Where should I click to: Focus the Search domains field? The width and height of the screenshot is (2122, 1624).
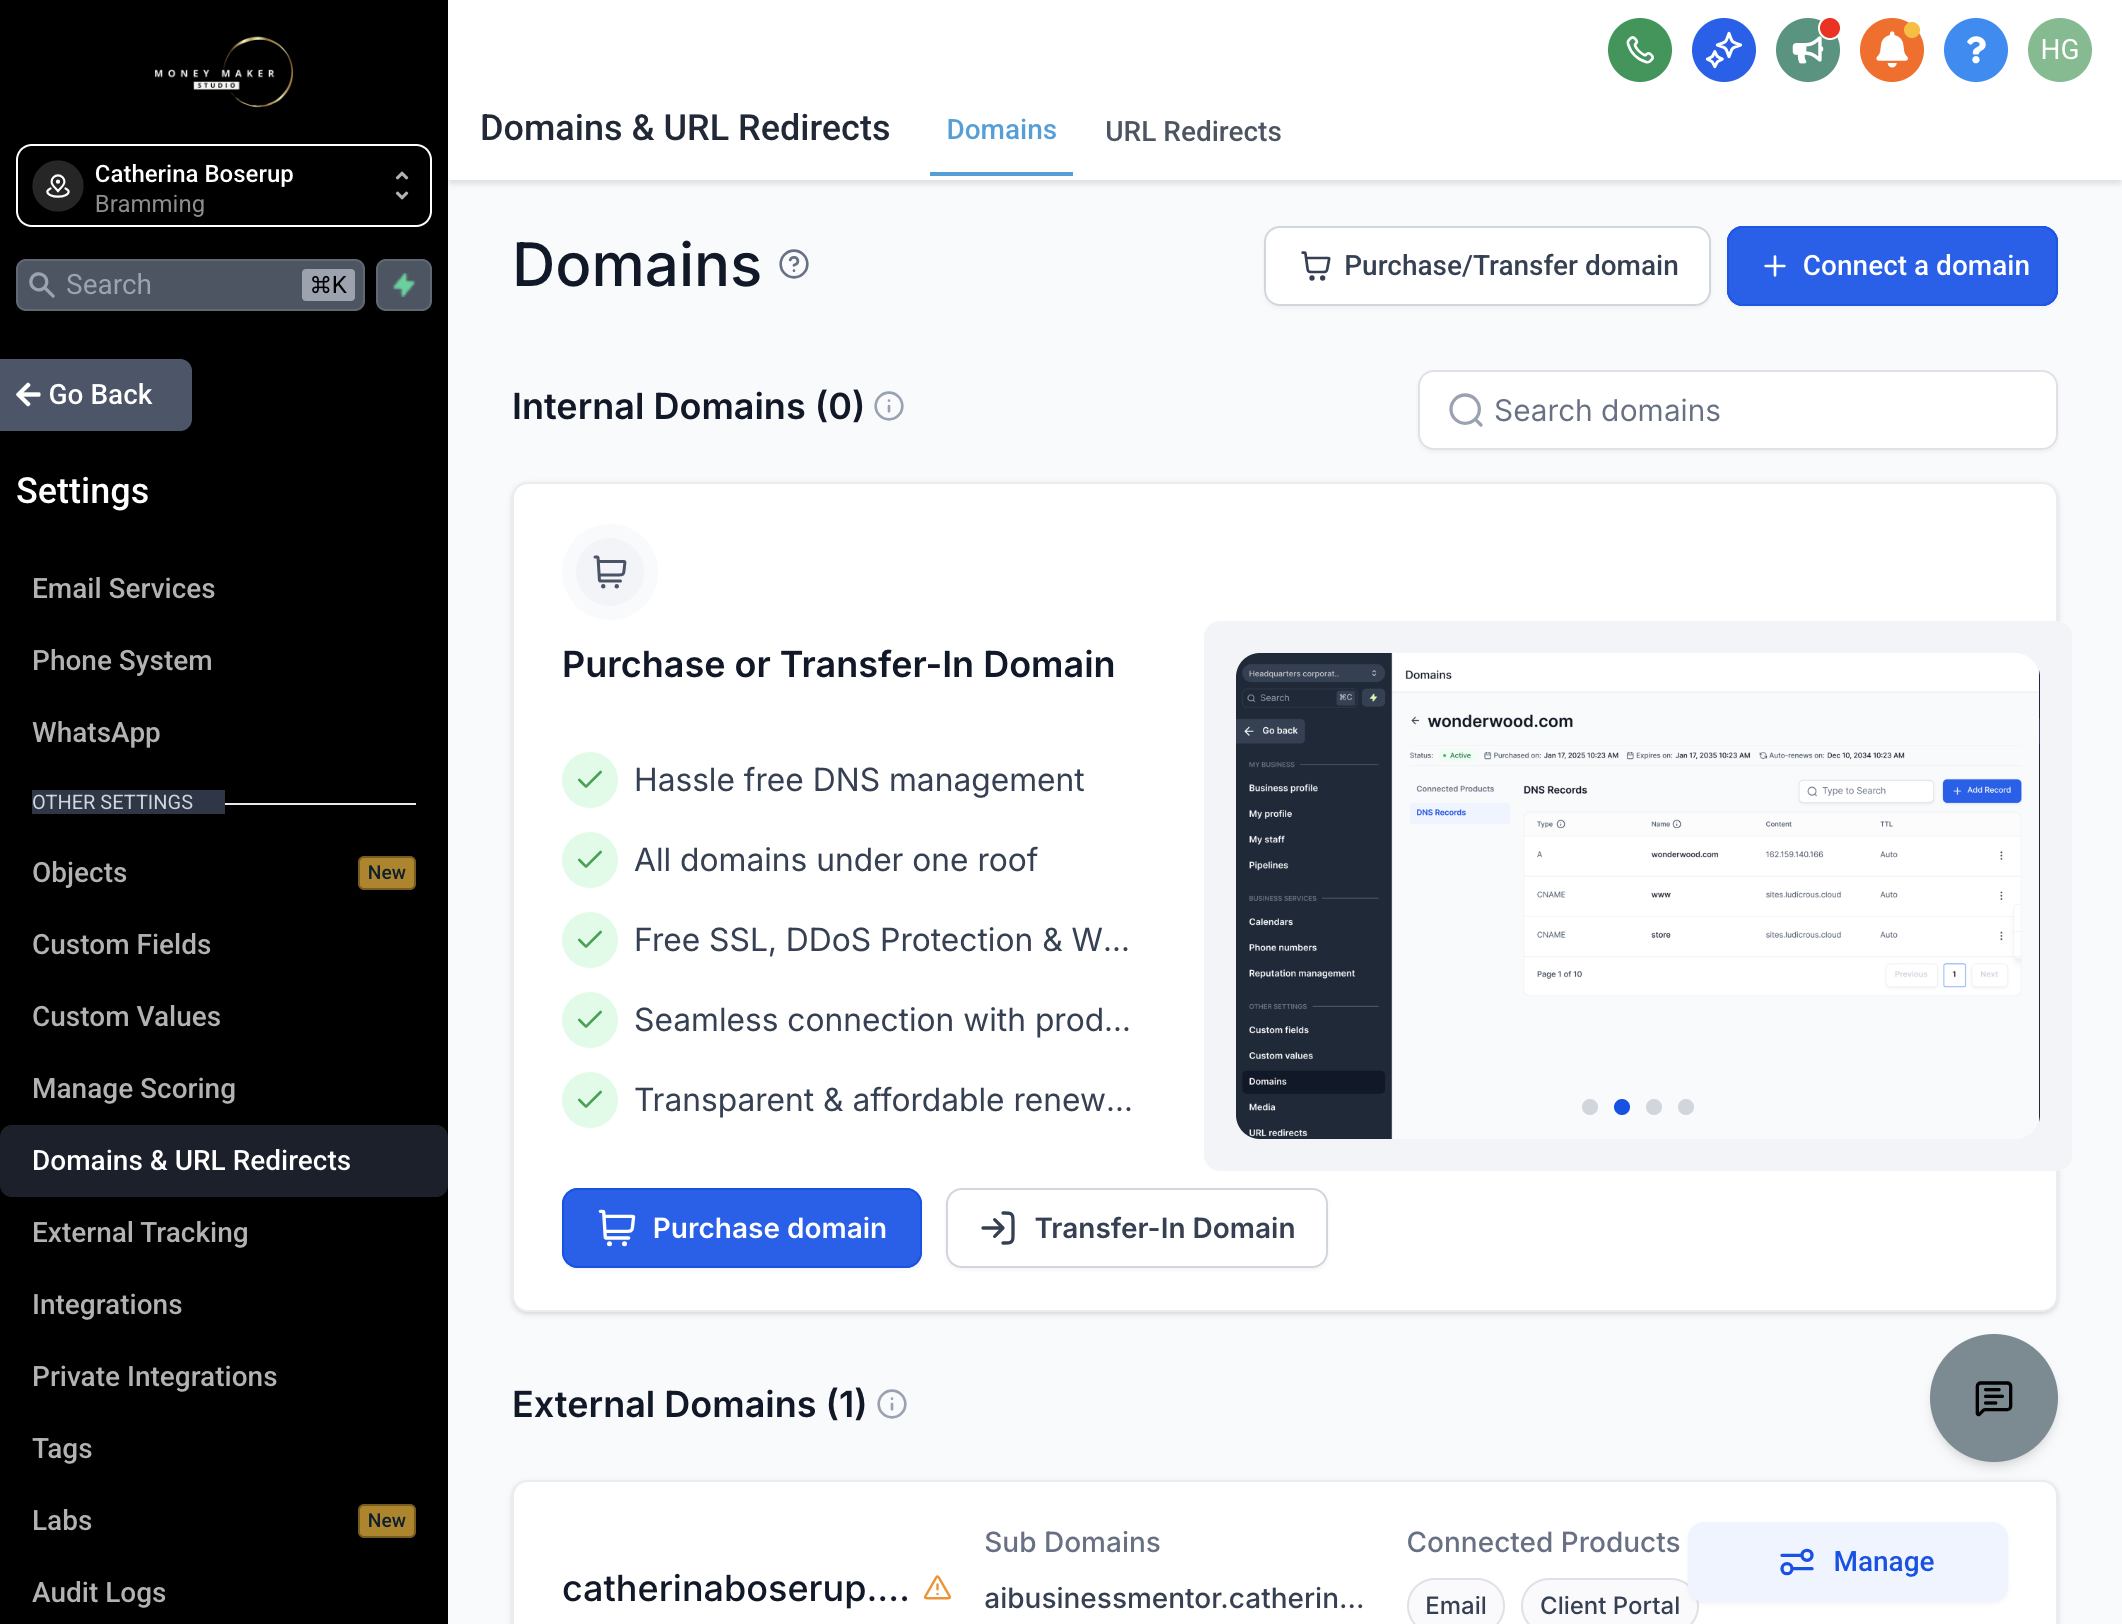[1737, 410]
